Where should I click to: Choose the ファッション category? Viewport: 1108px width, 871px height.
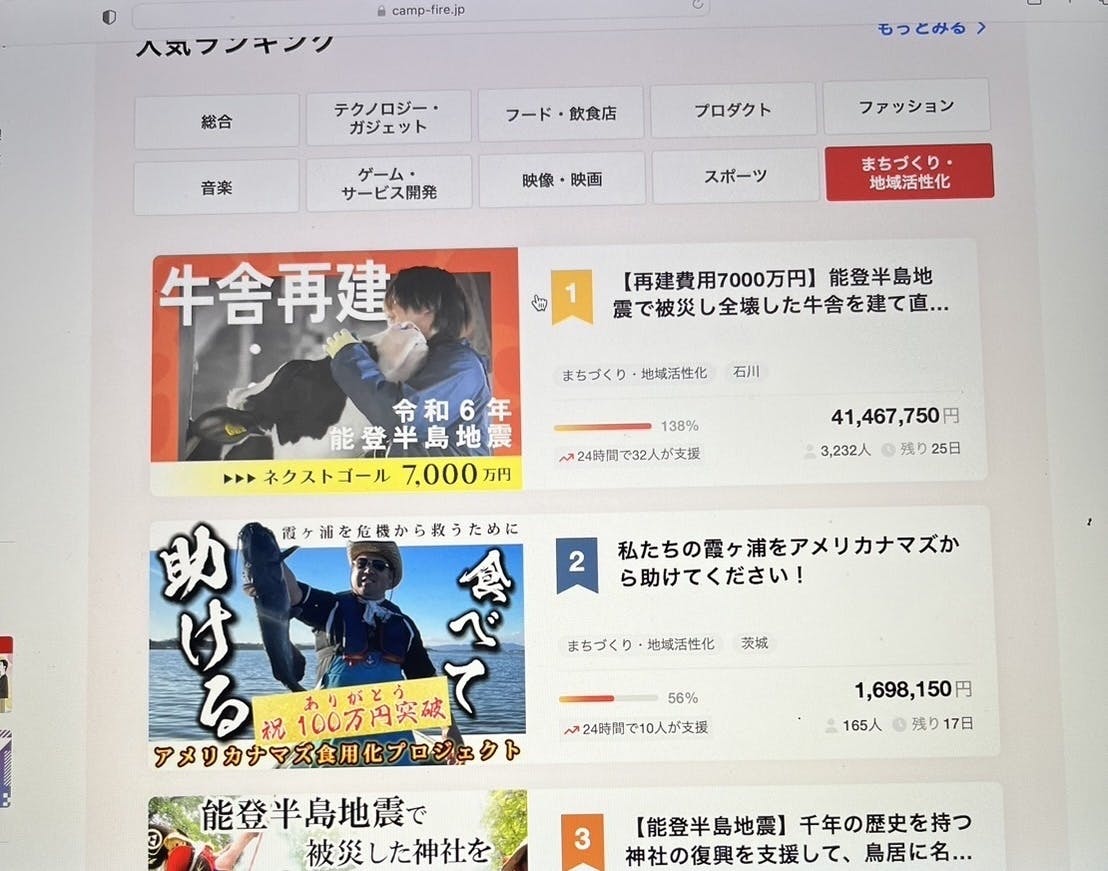click(x=907, y=106)
